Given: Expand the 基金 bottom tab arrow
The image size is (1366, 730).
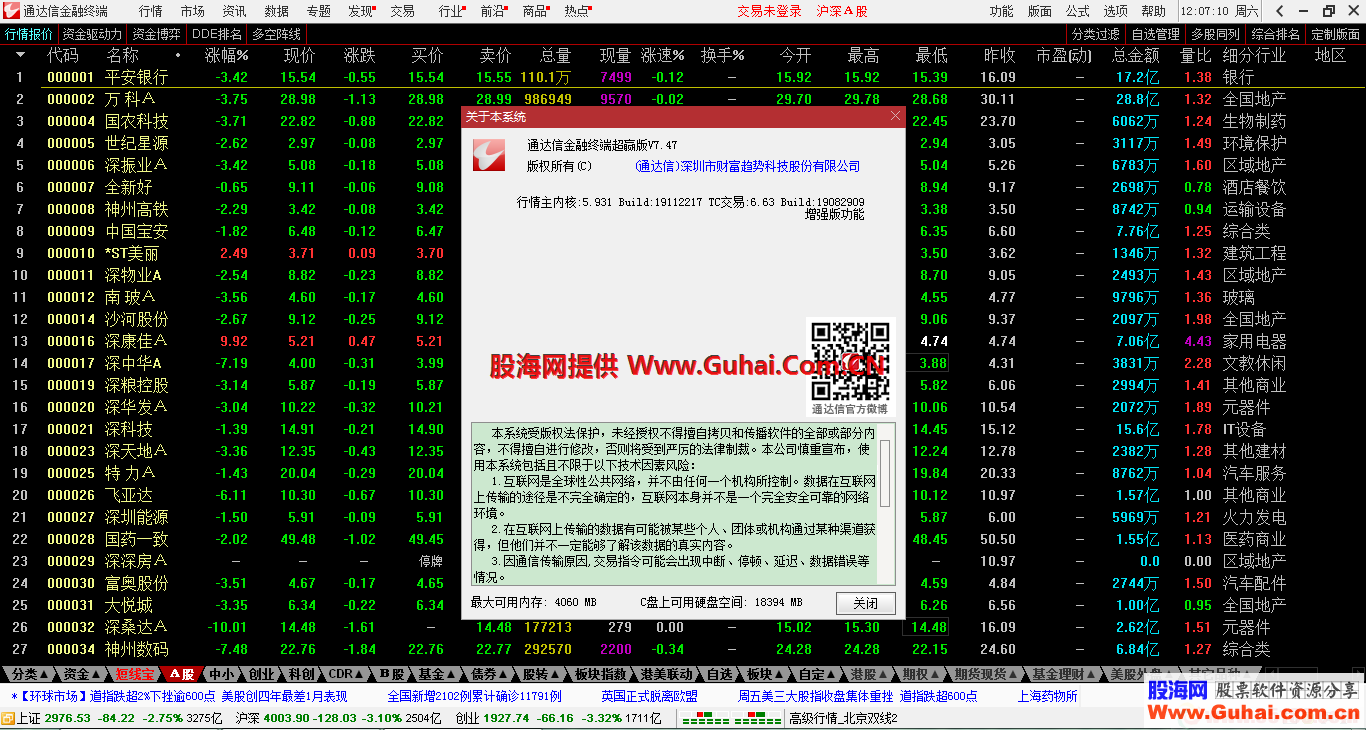Looking at the screenshot, I should click(450, 674).
